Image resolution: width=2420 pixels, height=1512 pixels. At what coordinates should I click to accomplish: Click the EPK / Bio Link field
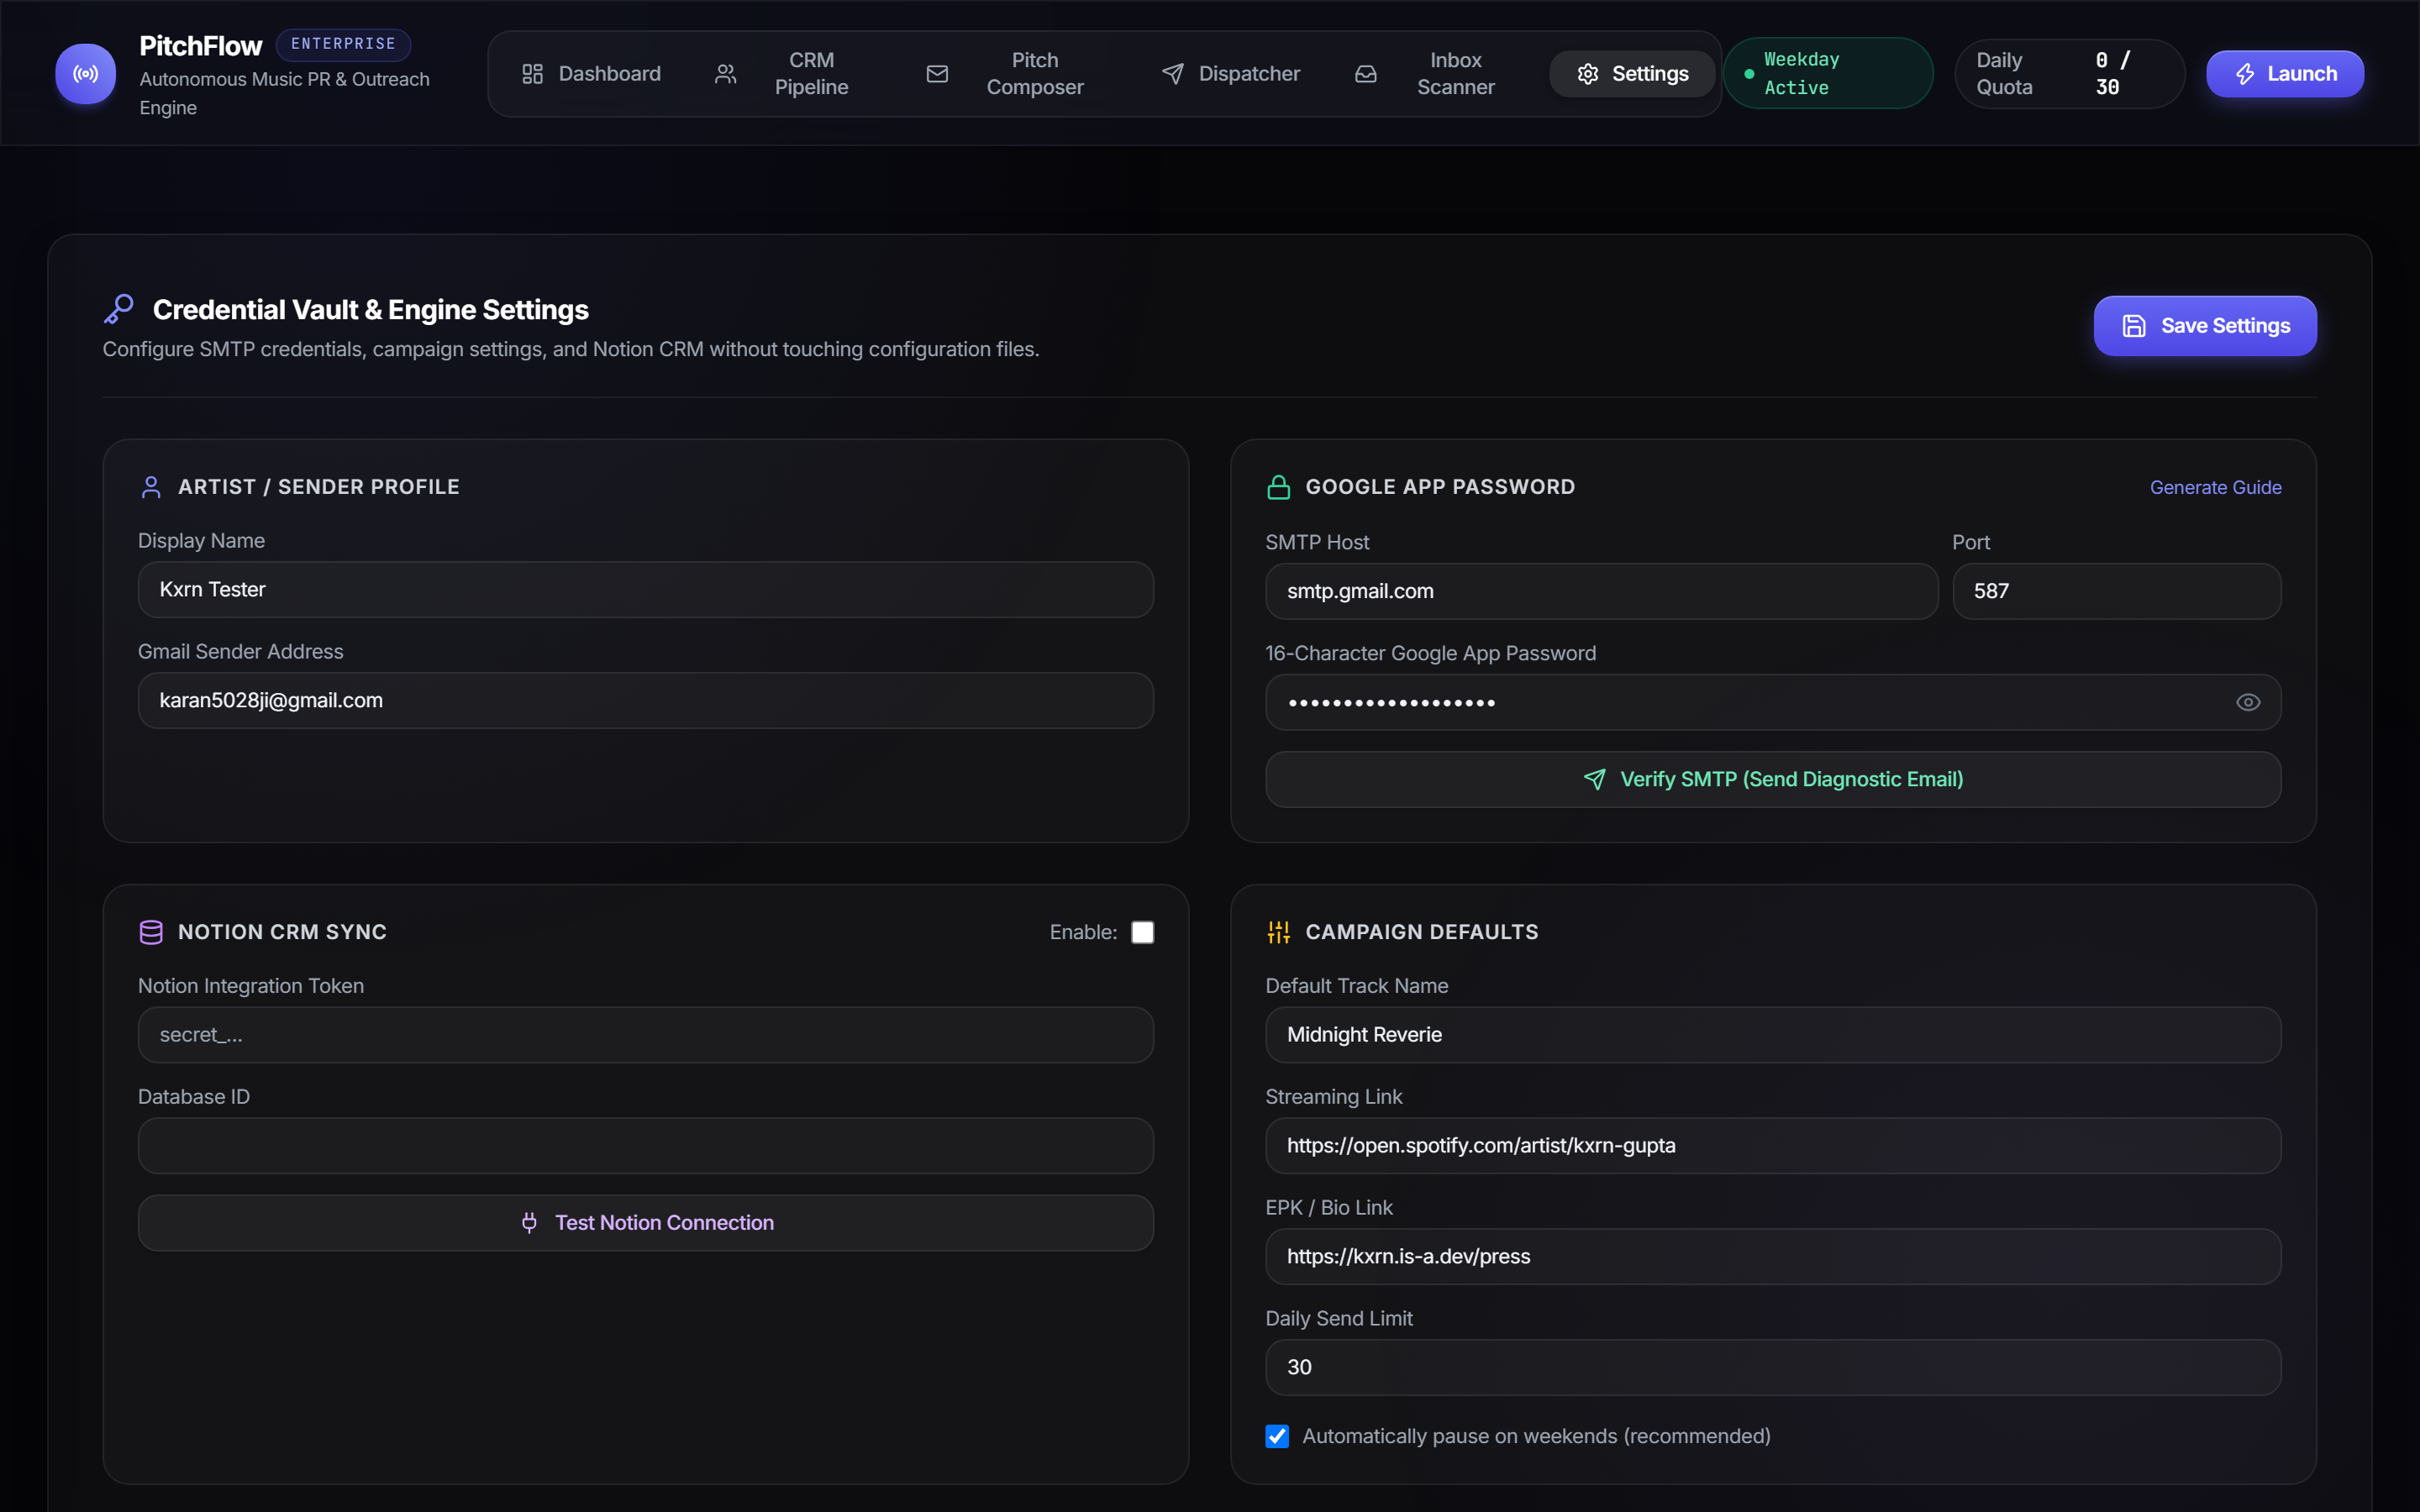tap(1773, 1257)
